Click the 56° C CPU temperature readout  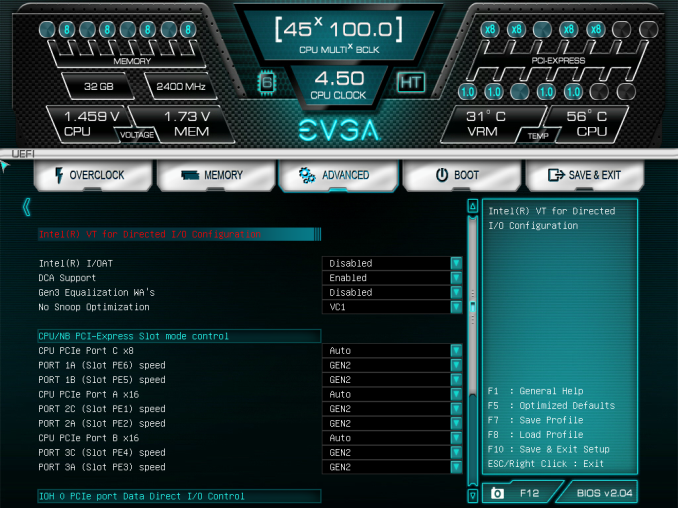[x=588, y=124]
